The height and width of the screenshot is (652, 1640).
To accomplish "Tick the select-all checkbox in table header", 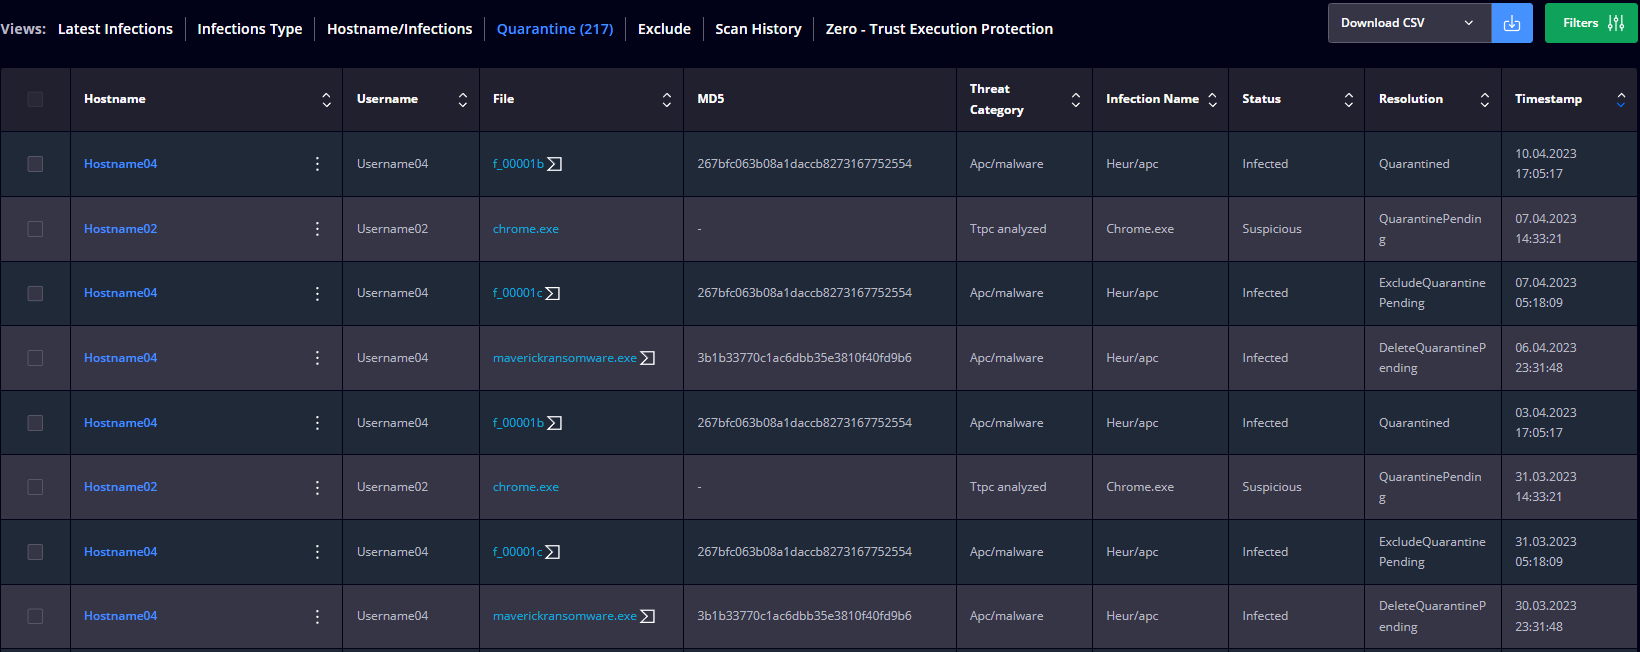I will coord(35,99).
